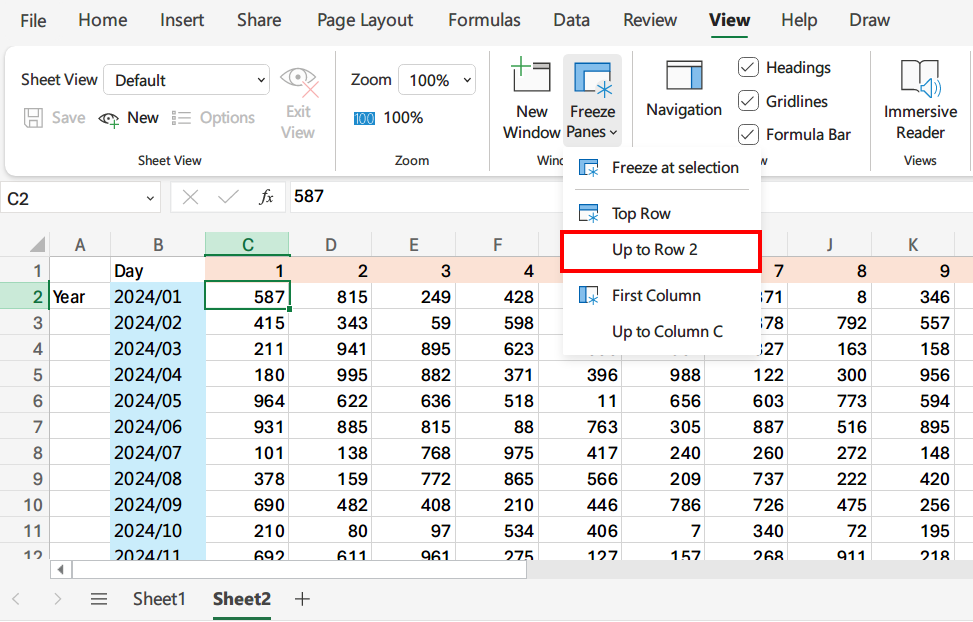Uncheck the Gridlines checkbox
Image resolution: width=973 pixels, height=622 pixels.
click(747, 101)
